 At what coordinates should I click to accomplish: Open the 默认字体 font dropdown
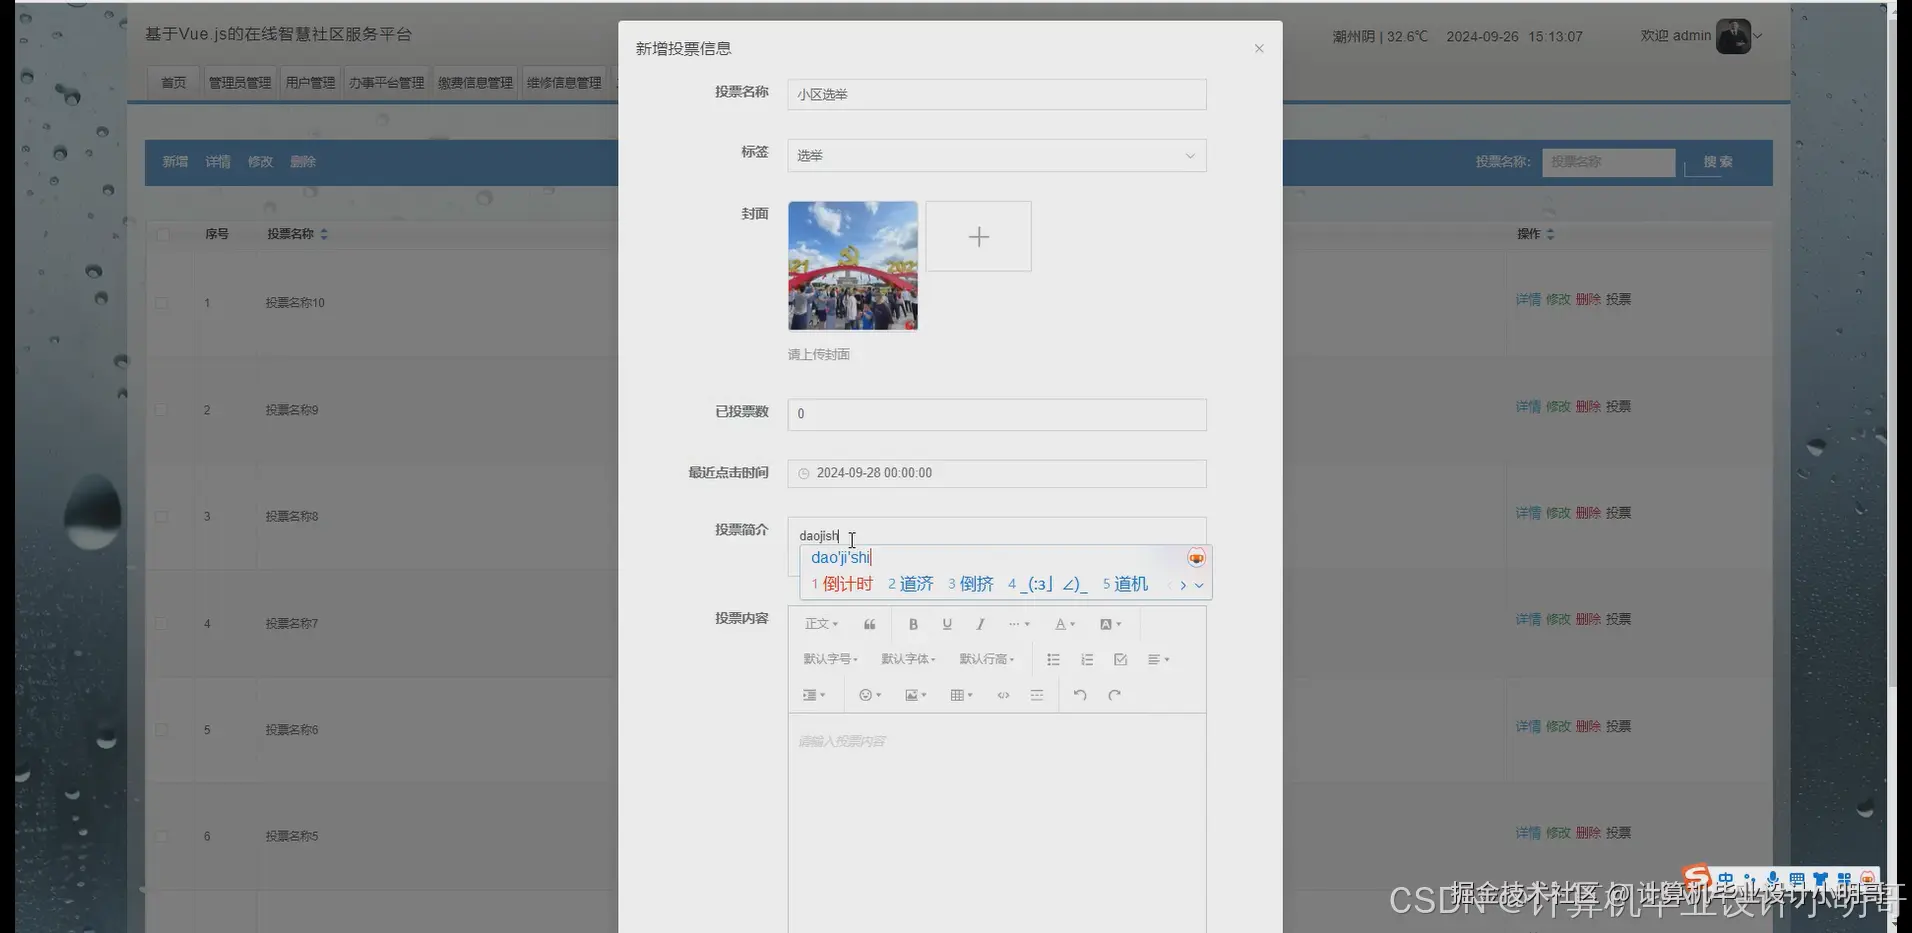[x=906, y=659]
